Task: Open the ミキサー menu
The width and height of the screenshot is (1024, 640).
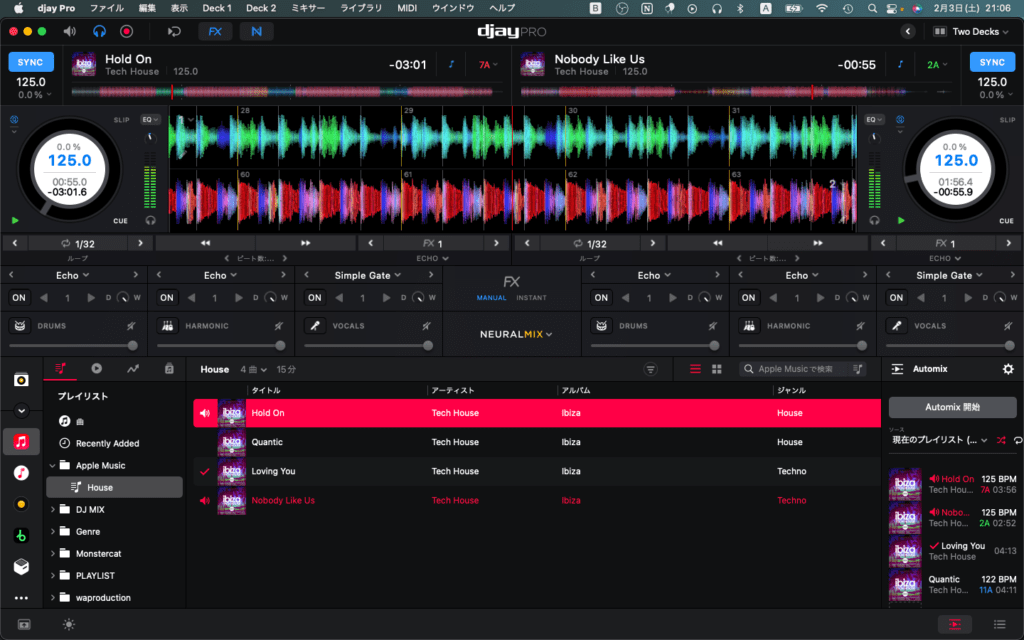Action: tap(308, 8)
